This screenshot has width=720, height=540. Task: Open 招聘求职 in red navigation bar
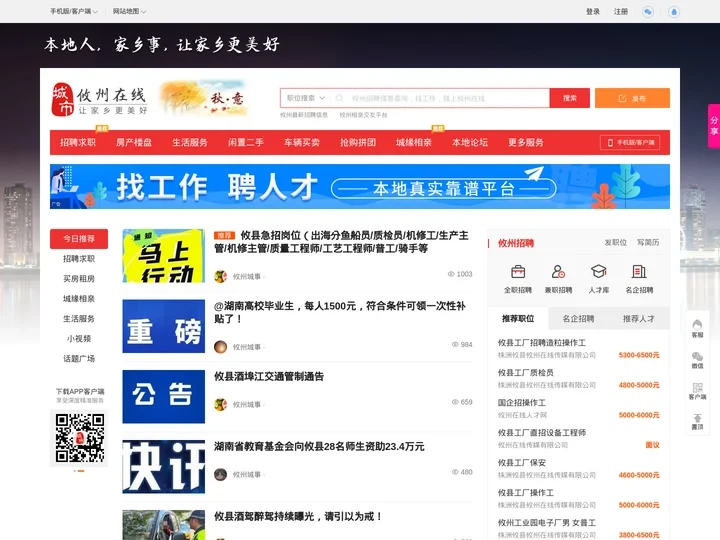[78, 142]
